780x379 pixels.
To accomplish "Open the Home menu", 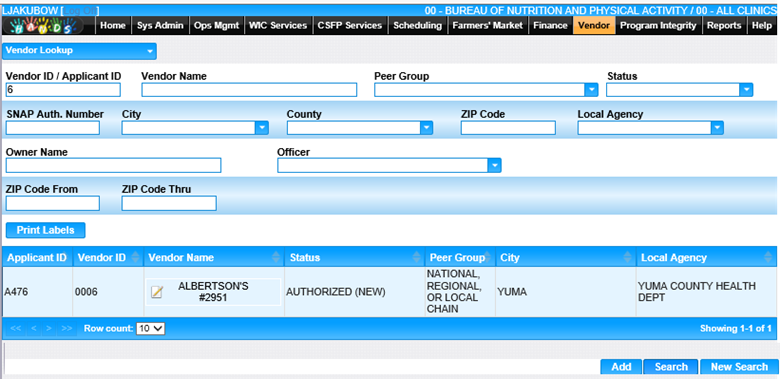I will point(113,25).
